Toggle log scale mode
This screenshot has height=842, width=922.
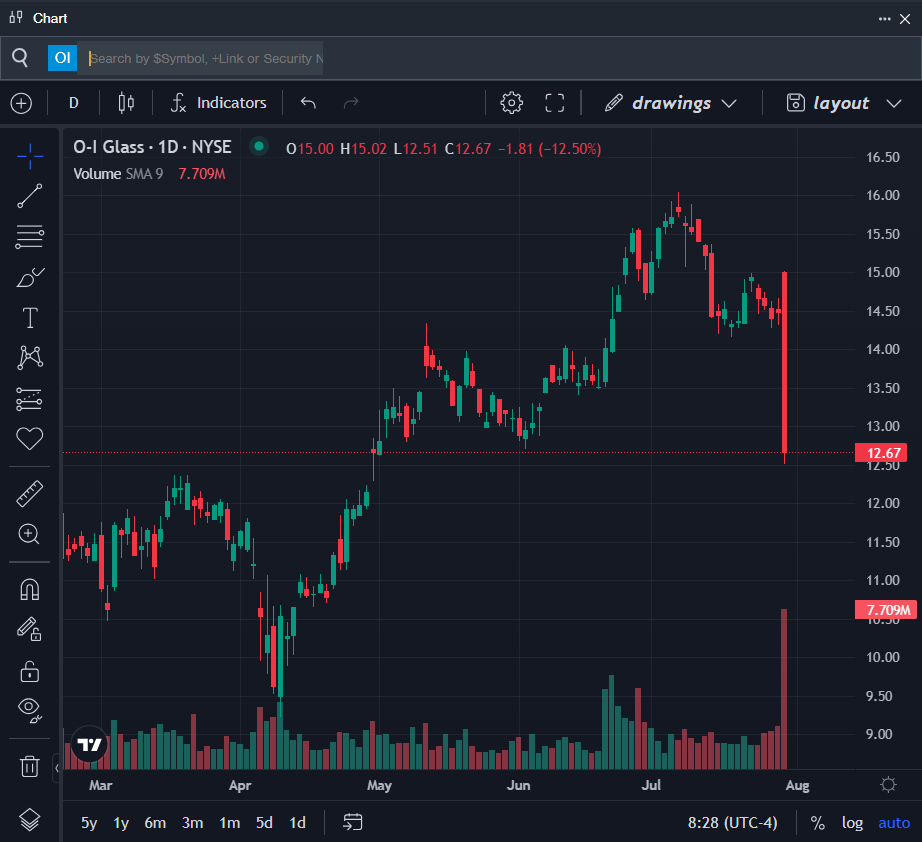[x=852, y=823]
